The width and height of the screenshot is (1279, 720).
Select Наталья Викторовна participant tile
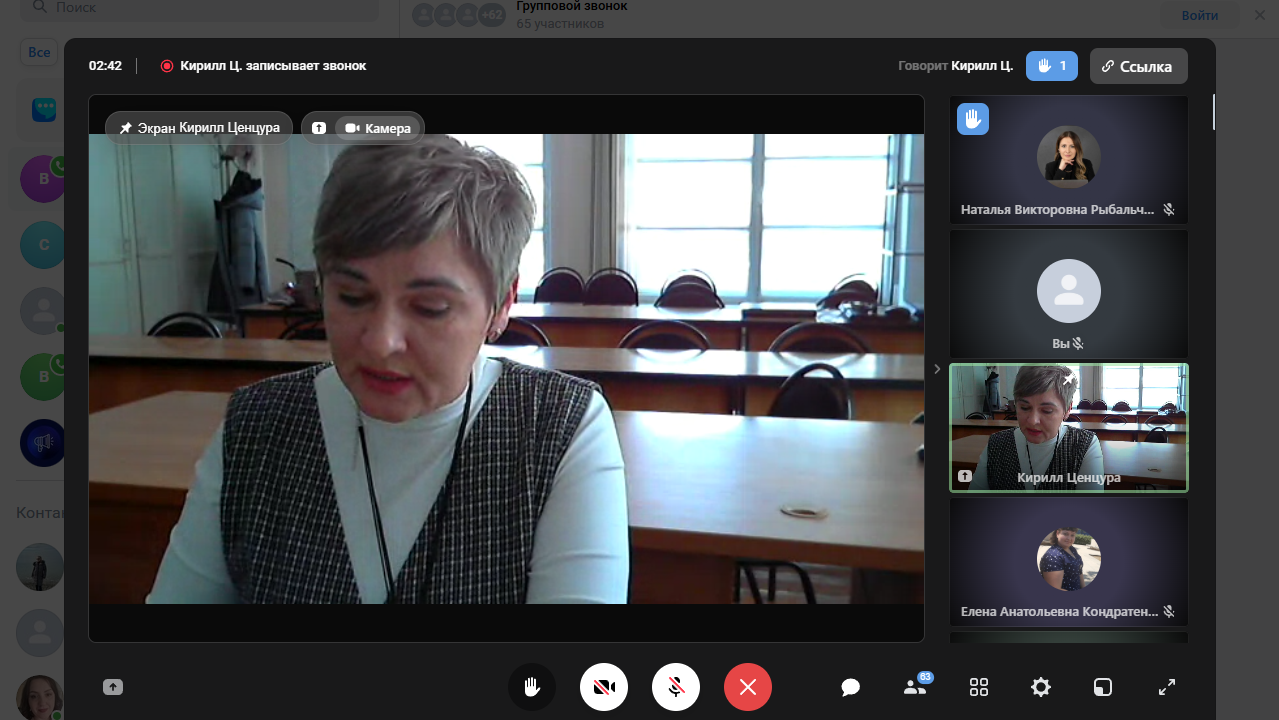[1068, 160]
